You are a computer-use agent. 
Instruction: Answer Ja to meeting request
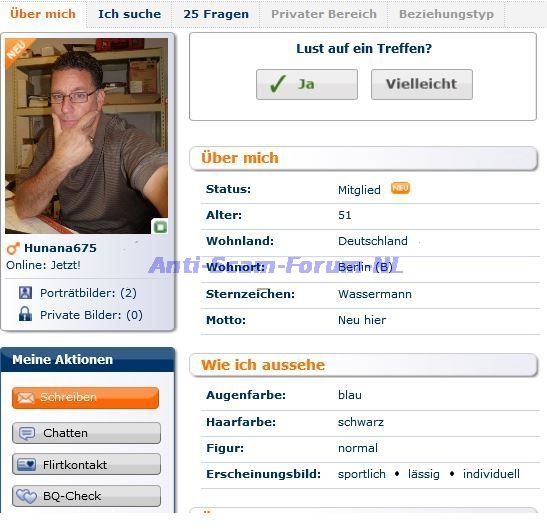[307, 84]
